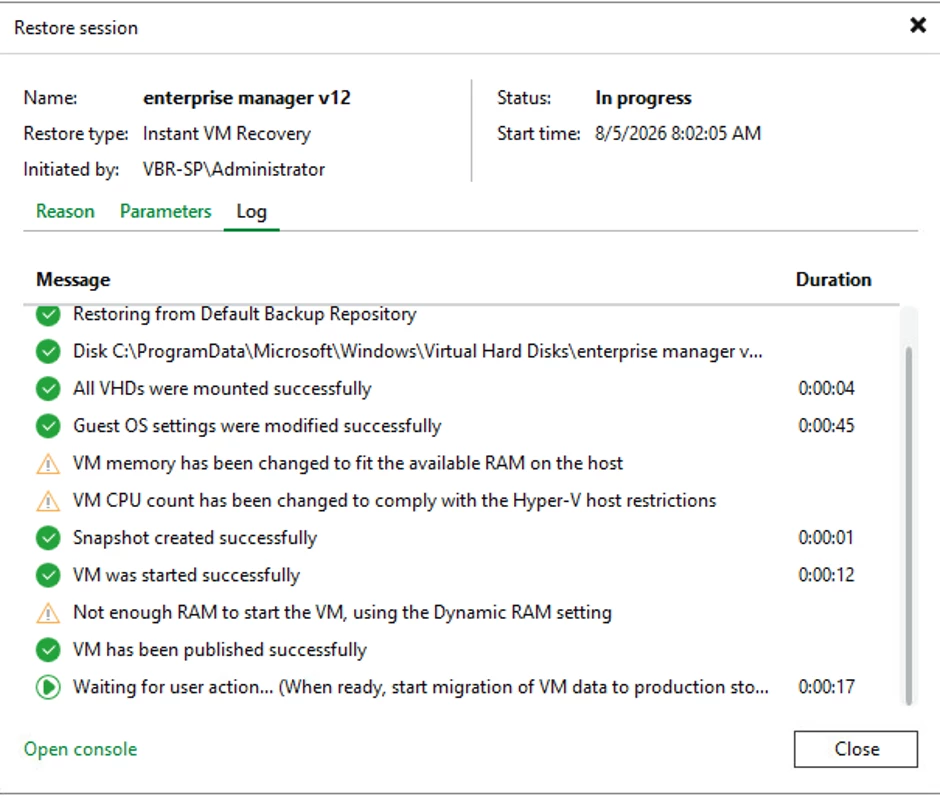Click duration value 0:00:12
This screenshot has height=799, width=940.
826,575
